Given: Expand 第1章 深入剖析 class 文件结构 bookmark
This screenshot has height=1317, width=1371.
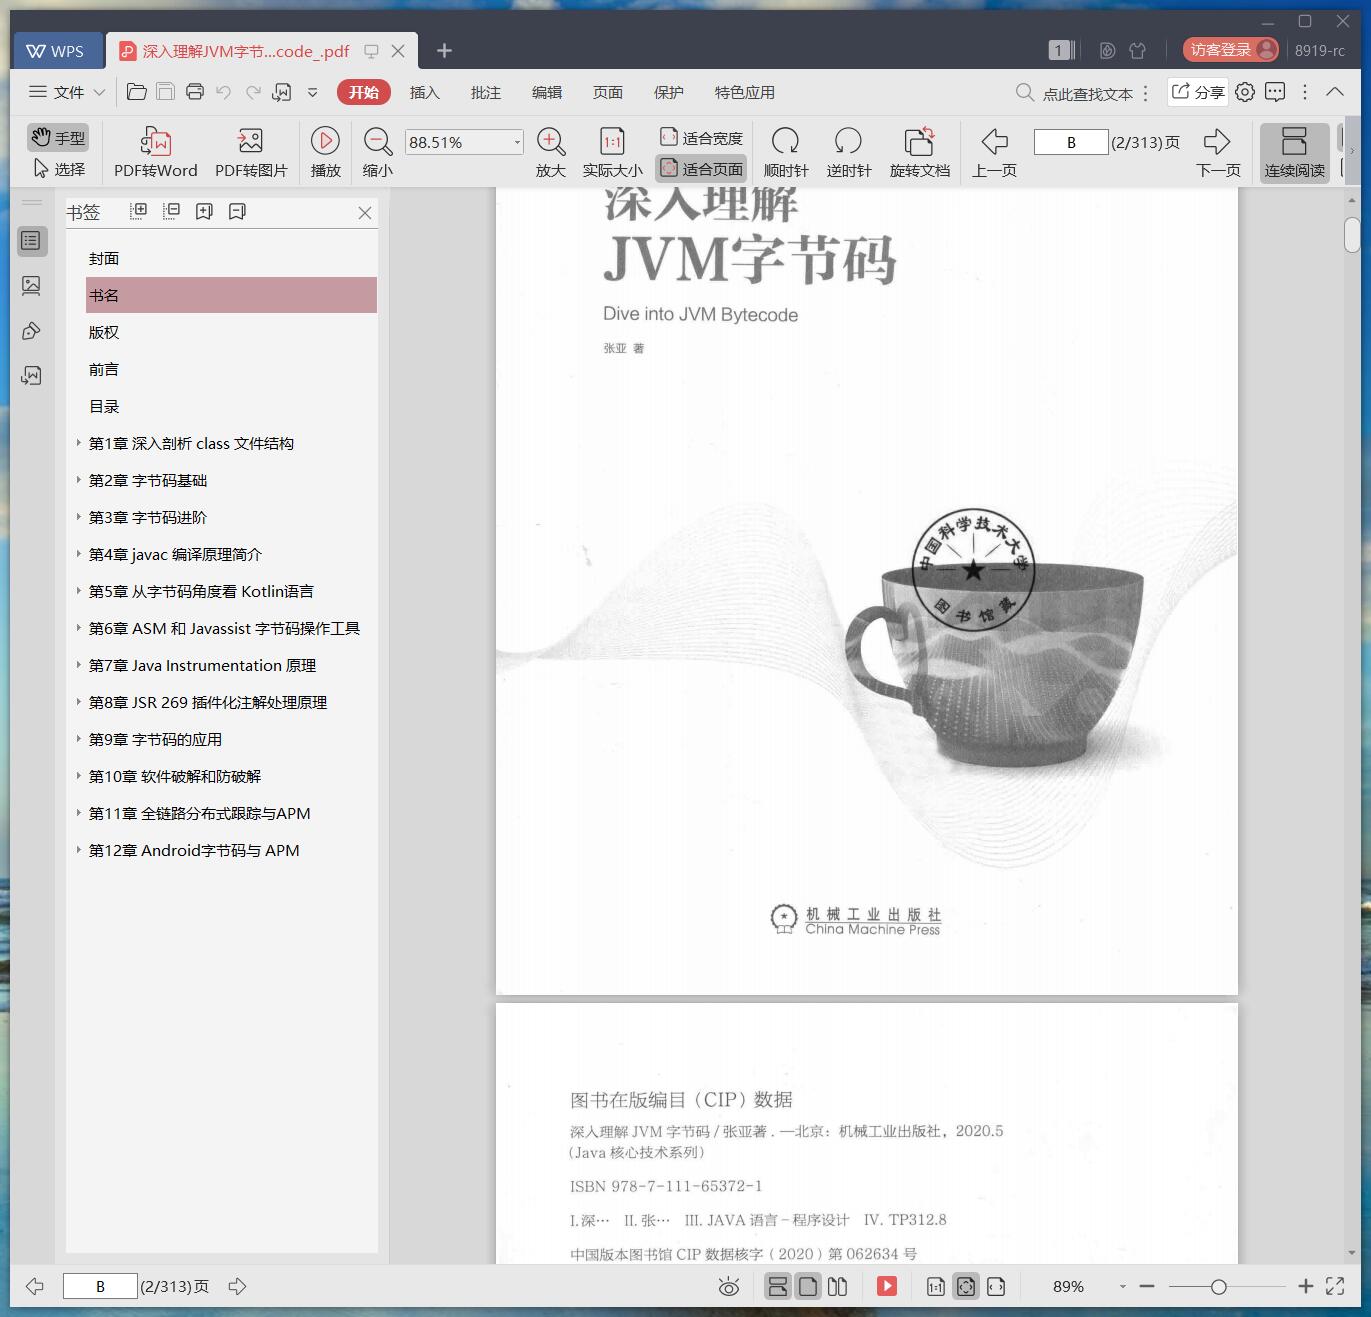Looking at the screenshot, I should [x=79, y=443].
